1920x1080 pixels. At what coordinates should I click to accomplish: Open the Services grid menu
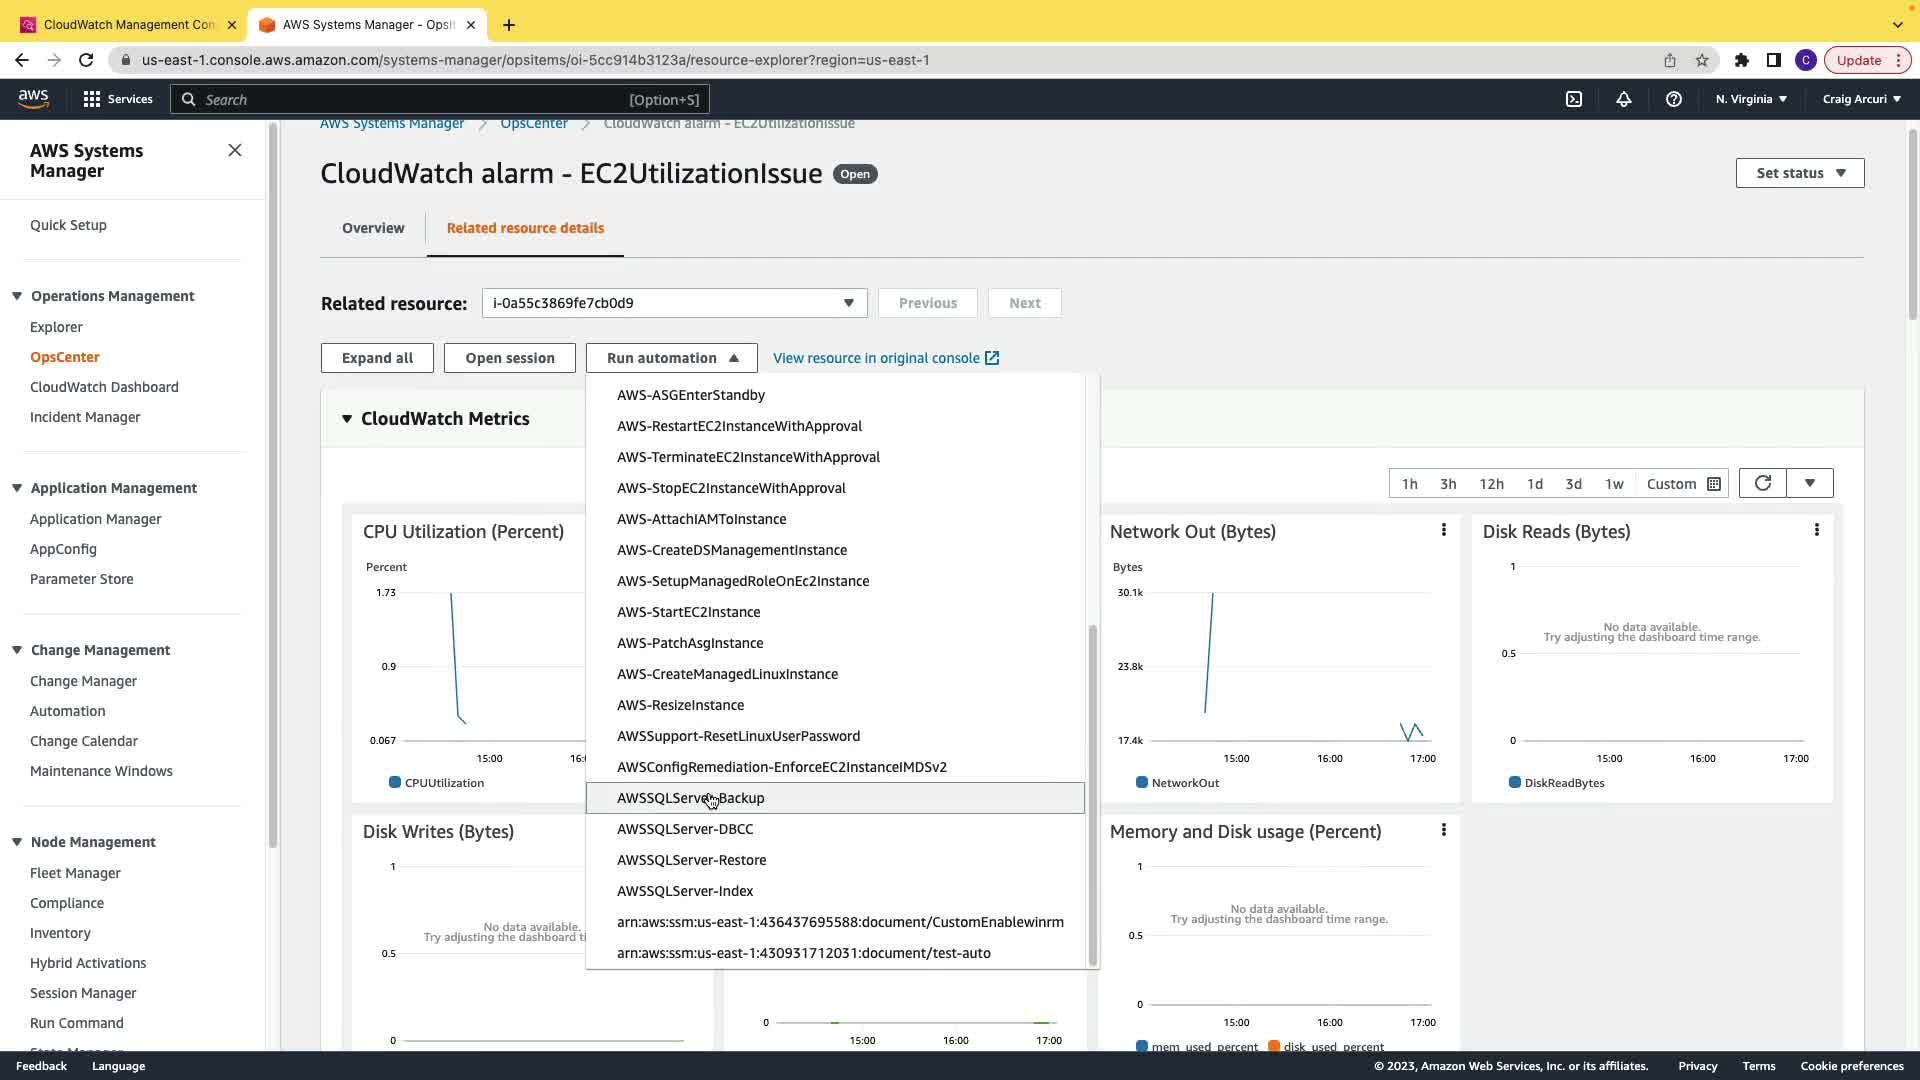pyautogui.click(x=117, y=99)
